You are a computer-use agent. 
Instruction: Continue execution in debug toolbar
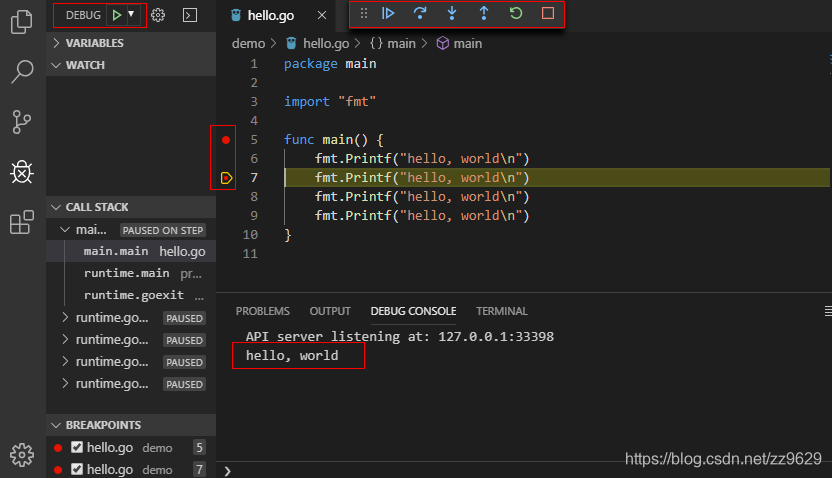388,13
